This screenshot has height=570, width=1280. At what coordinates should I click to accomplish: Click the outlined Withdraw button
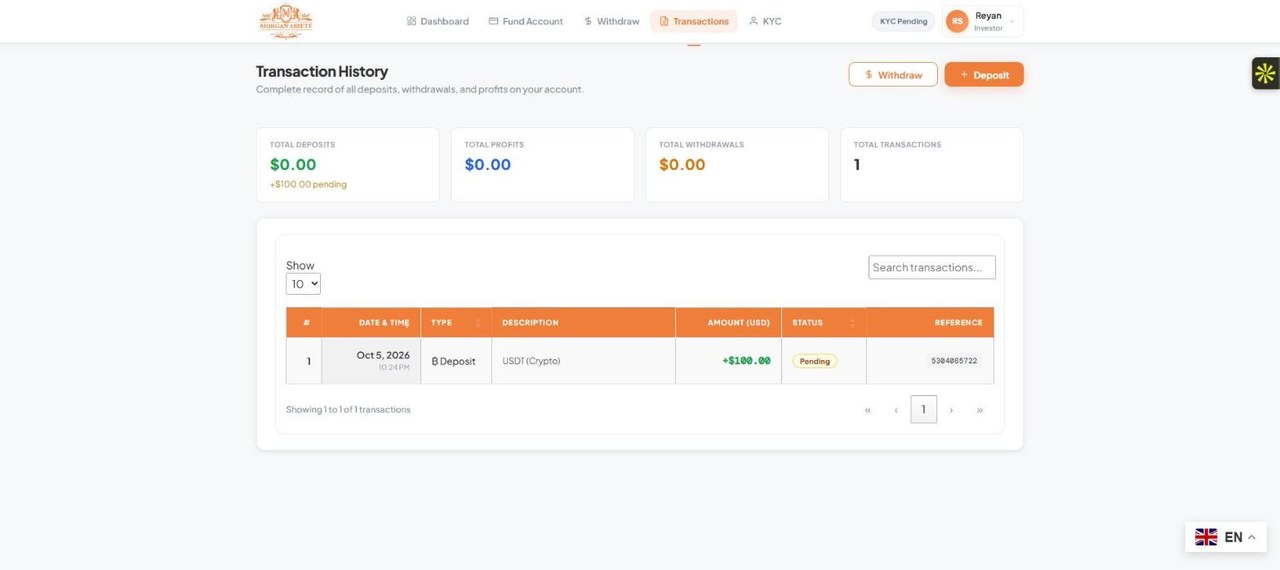coord(893,75)
